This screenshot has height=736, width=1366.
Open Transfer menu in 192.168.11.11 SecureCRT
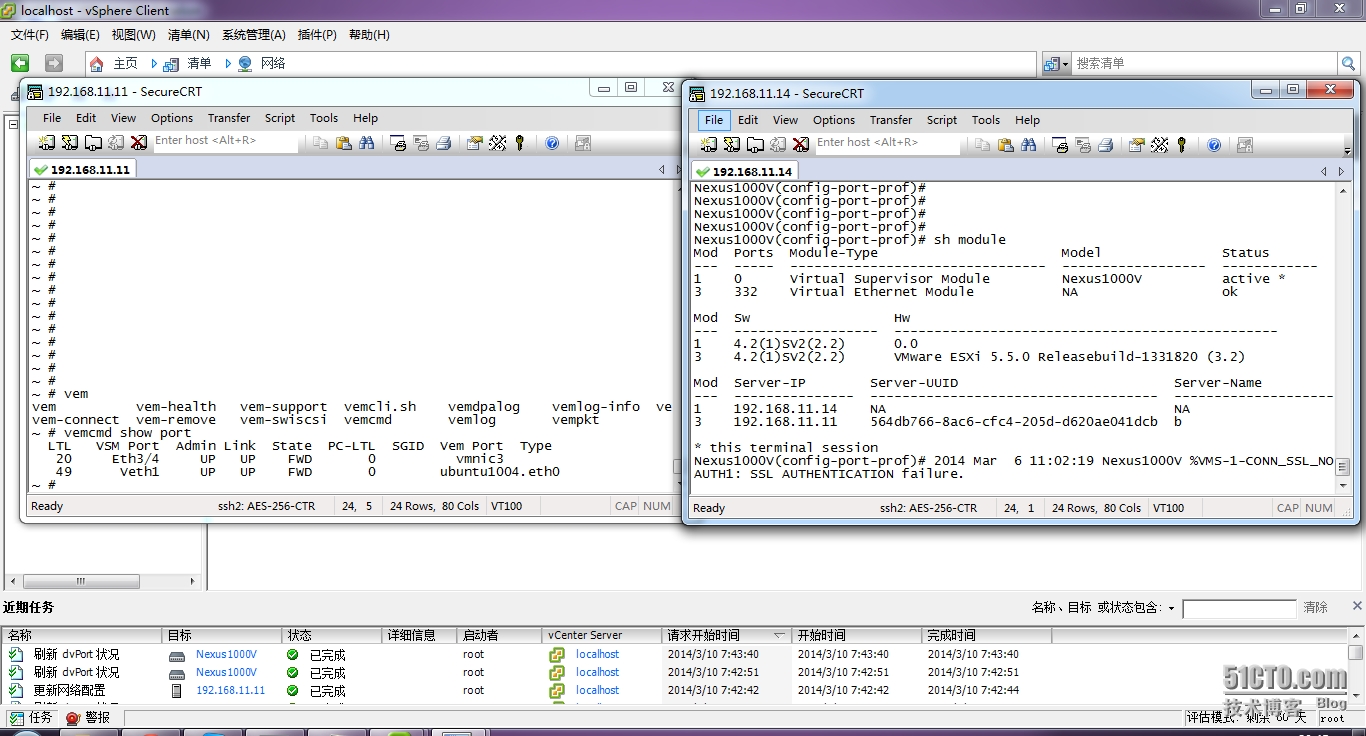229,118
